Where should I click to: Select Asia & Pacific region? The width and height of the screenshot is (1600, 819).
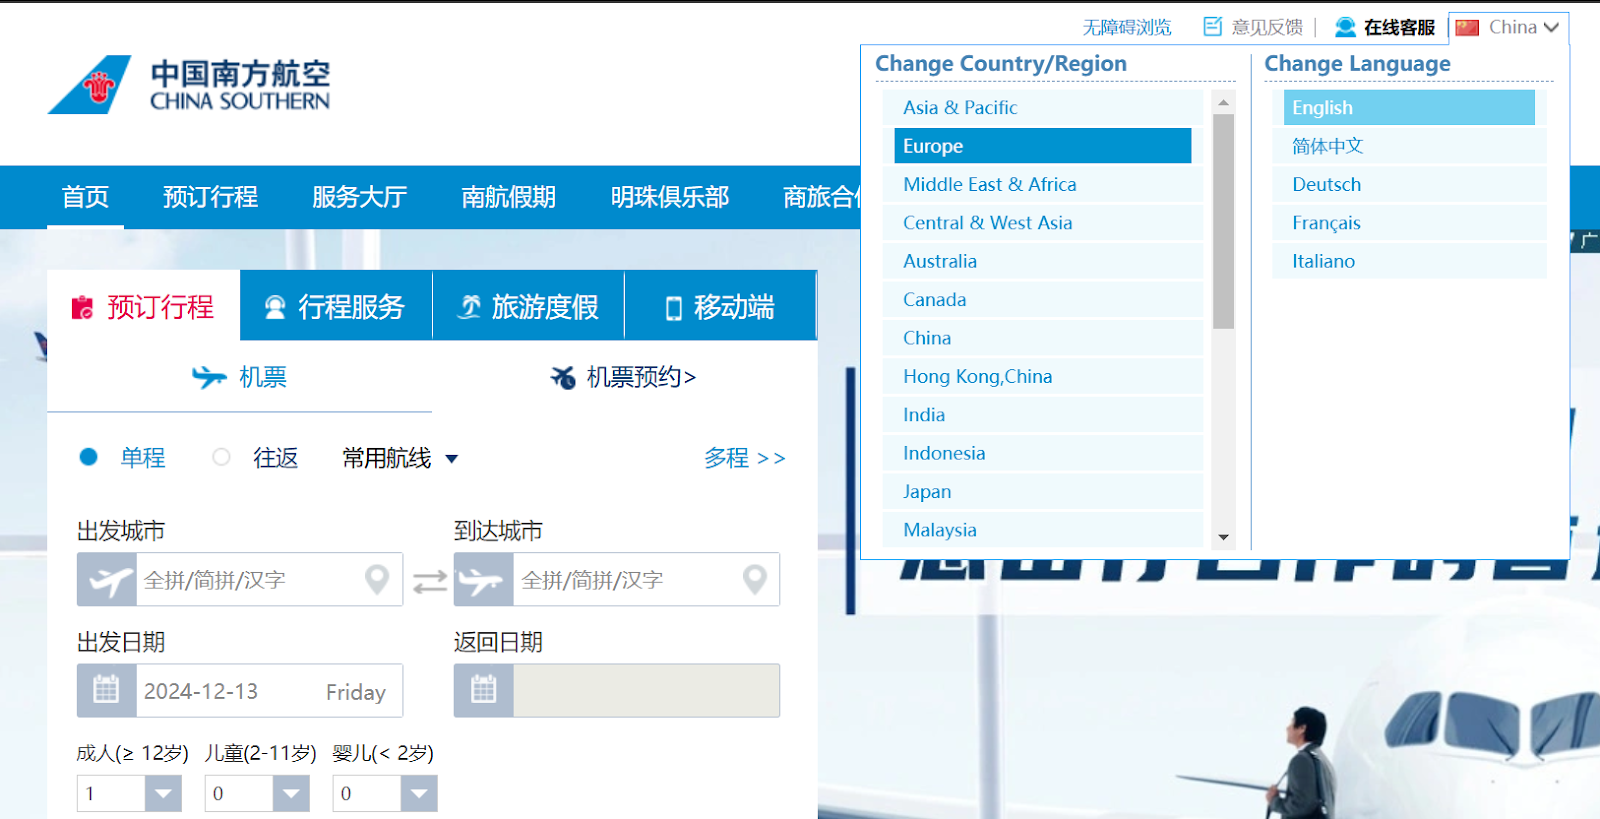[1043, 107]
